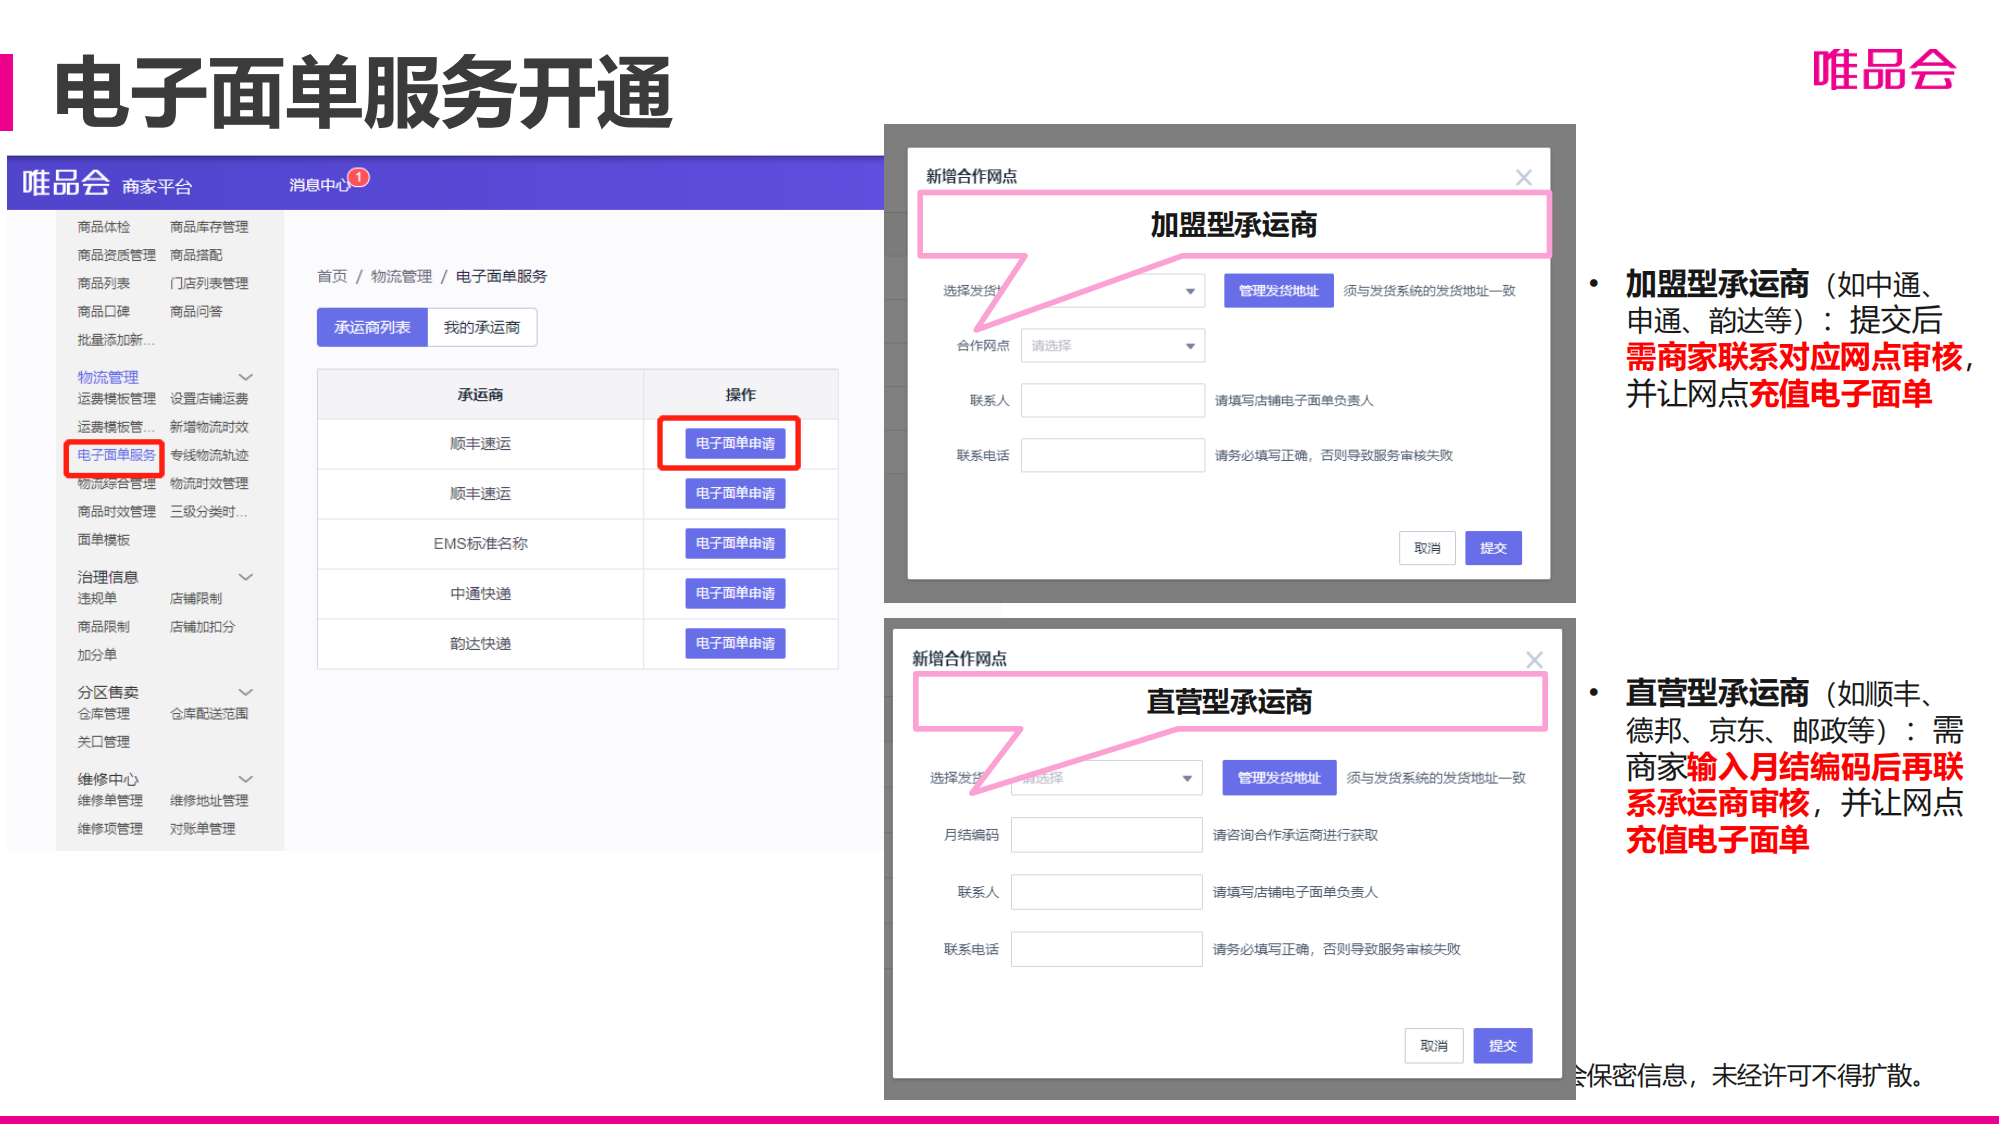Open 电子面单服务 in the sidebar
Viewport: 2000px width, 1125px height.
[116, 455]
